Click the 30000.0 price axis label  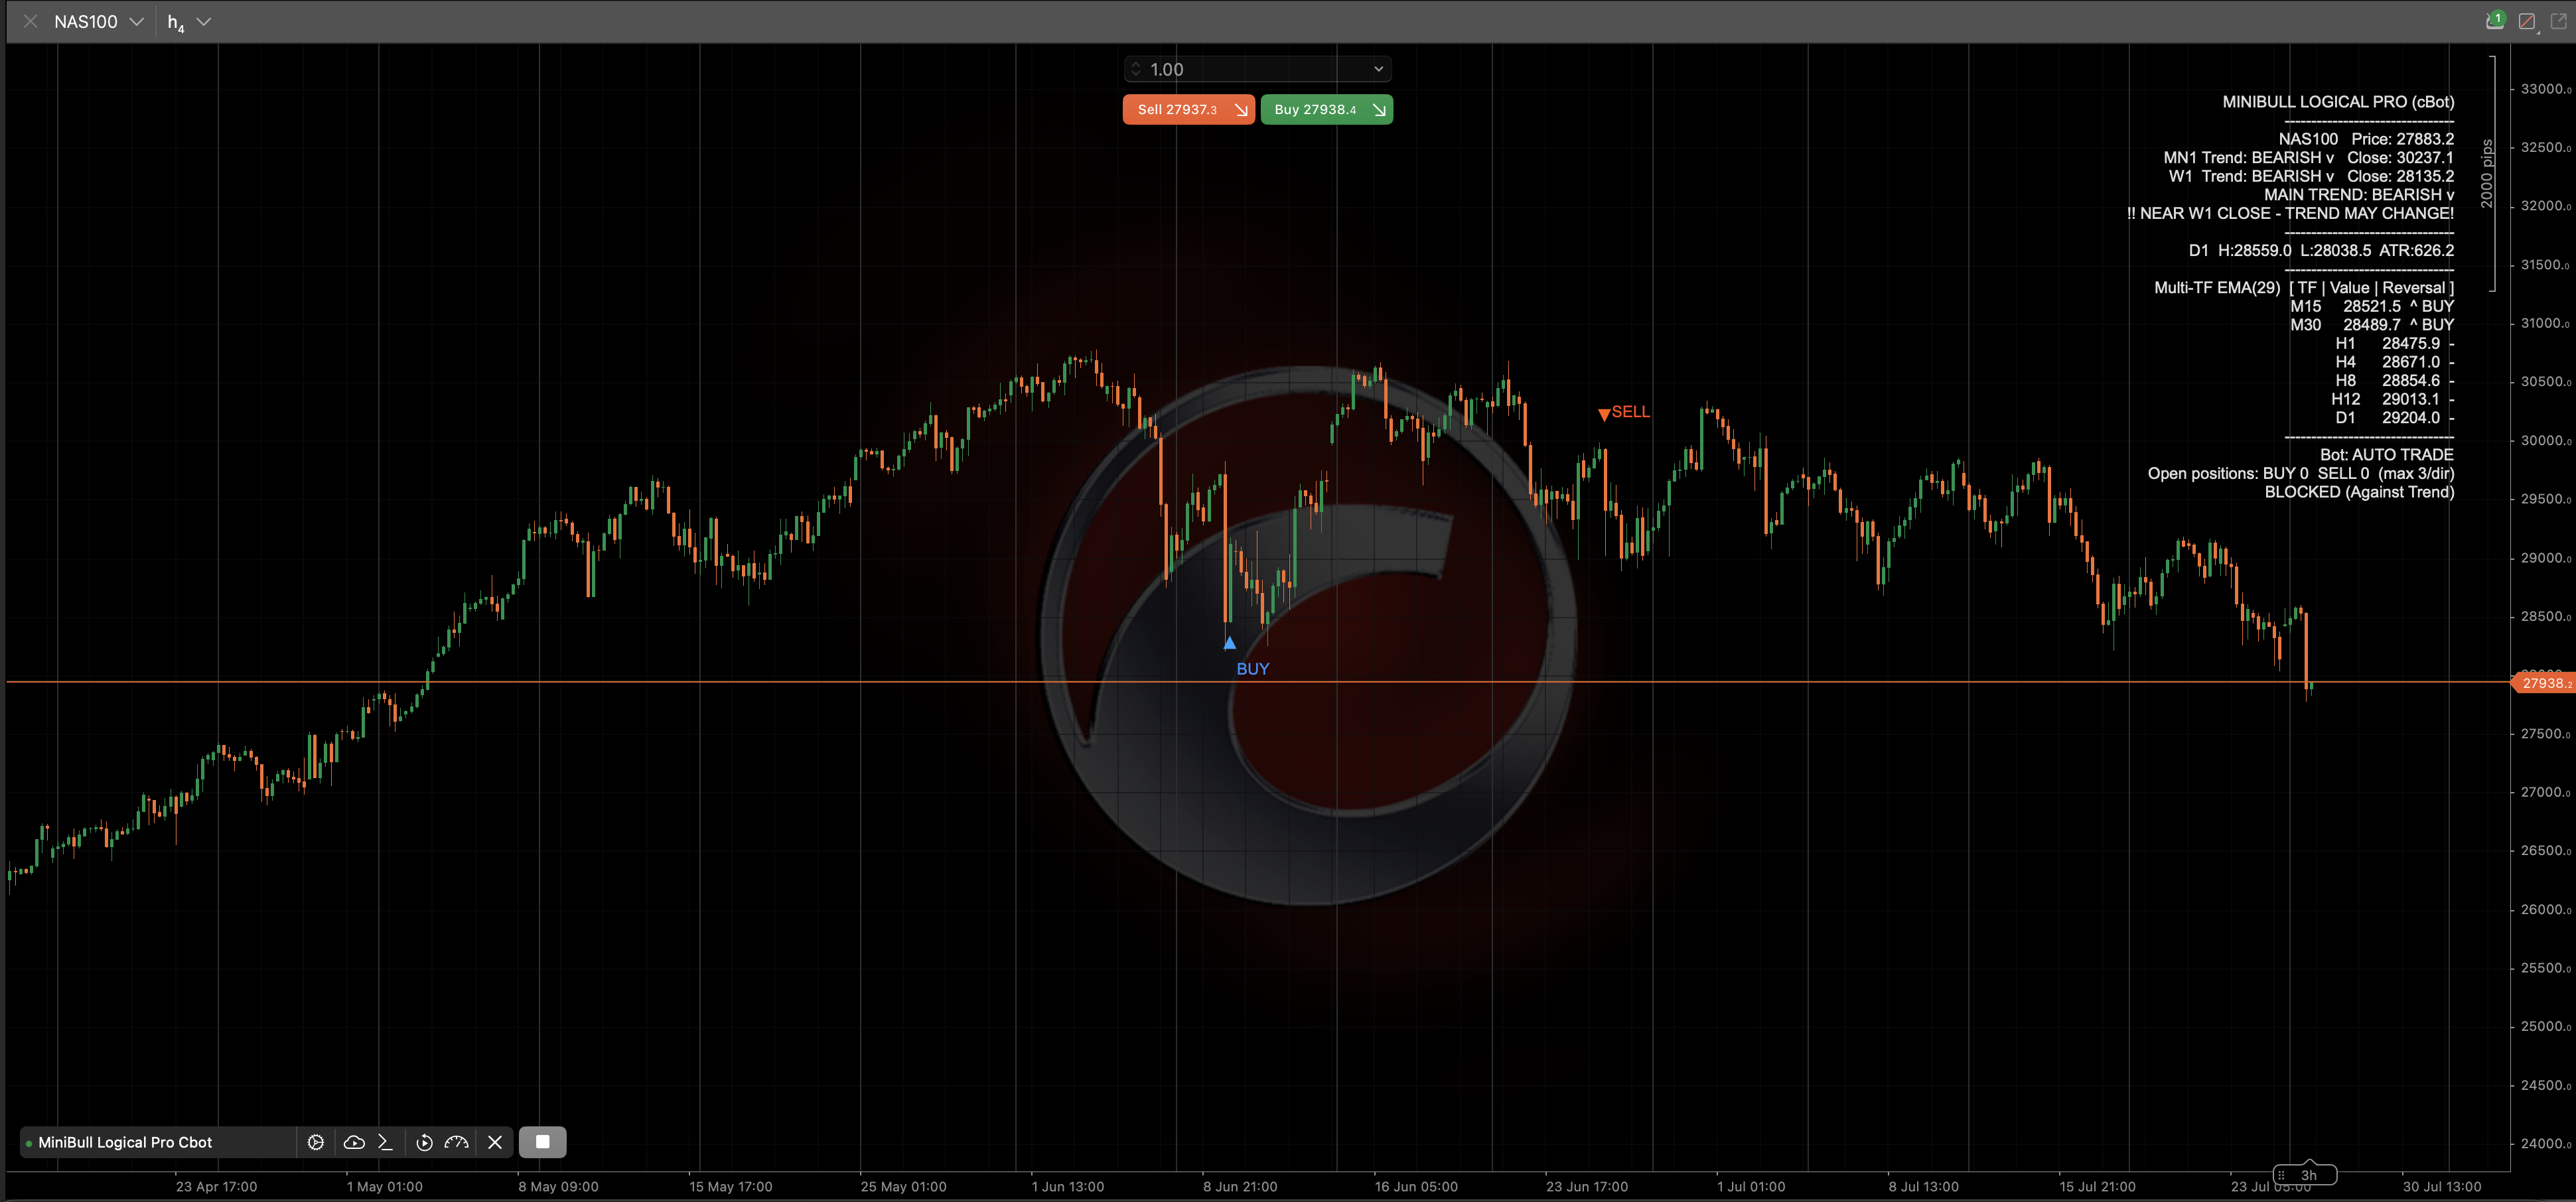[2545, 440]
